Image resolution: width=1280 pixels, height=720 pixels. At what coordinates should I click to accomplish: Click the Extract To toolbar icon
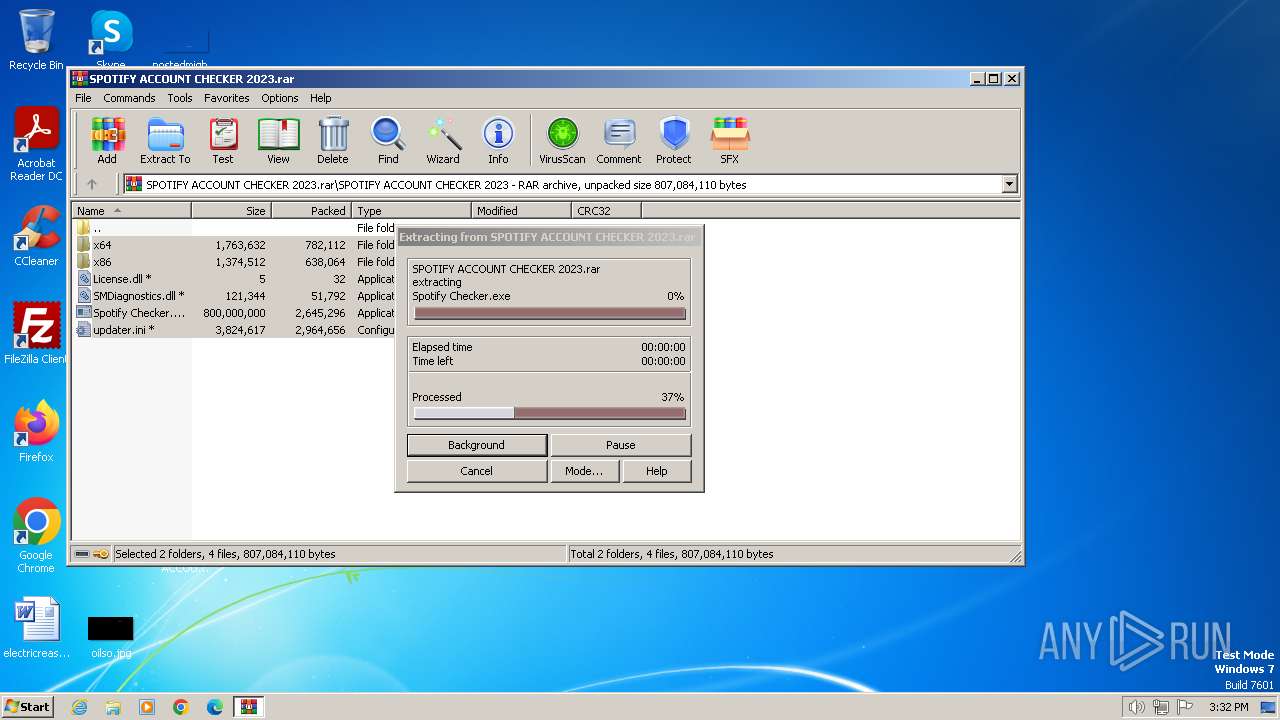click(165, 140)
